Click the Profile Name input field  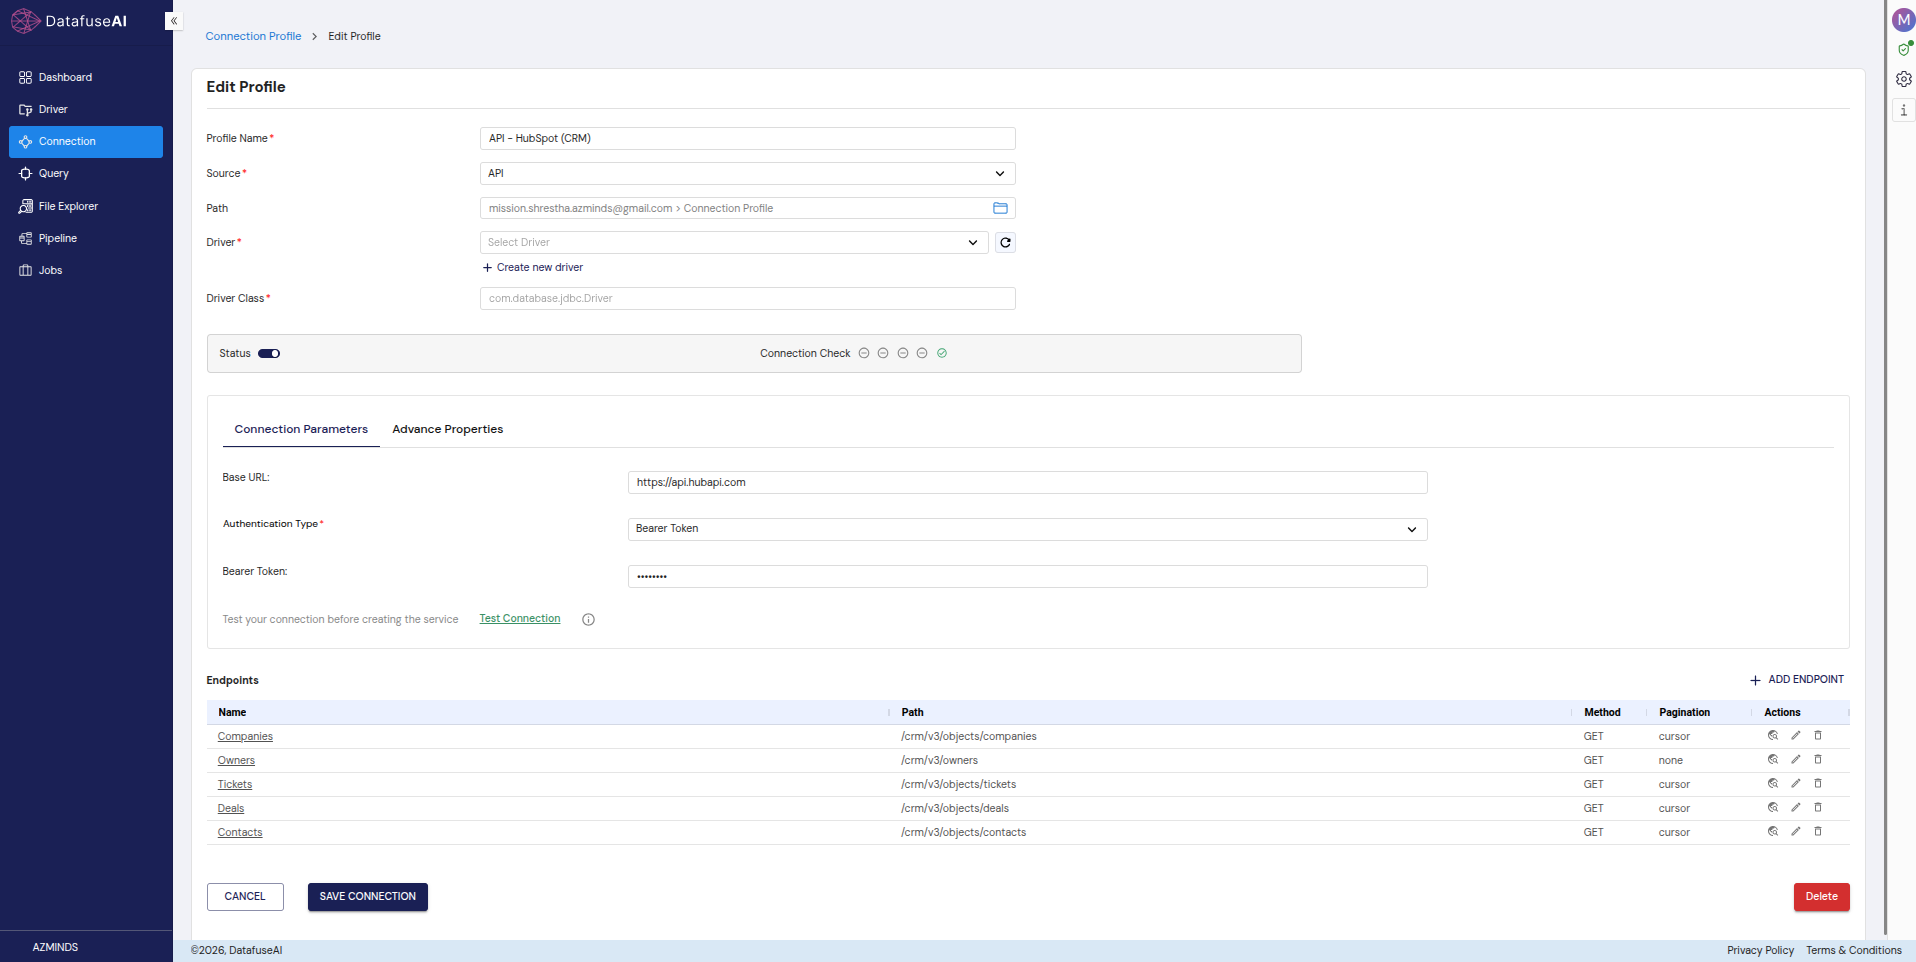click(747, 139)
